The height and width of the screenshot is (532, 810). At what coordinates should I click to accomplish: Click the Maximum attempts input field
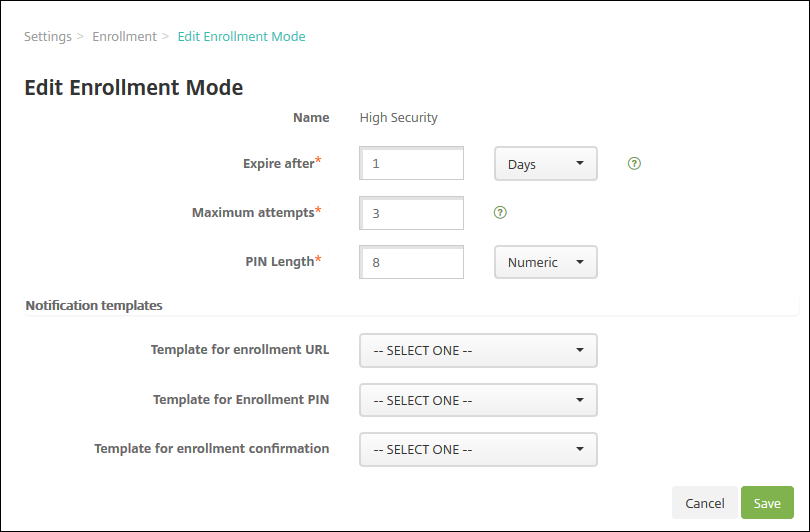[x=412, y=213]
